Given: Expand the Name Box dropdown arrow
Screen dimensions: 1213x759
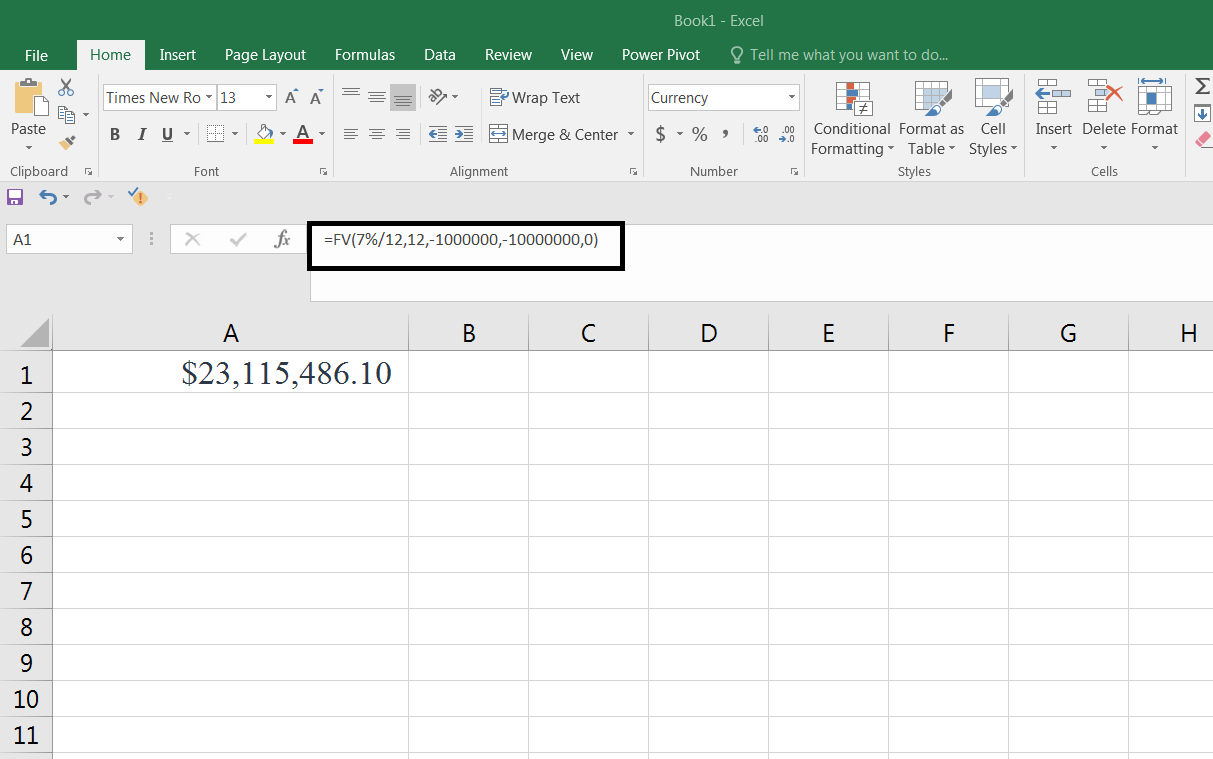Looking at the screenshot, I should [121, 239].
